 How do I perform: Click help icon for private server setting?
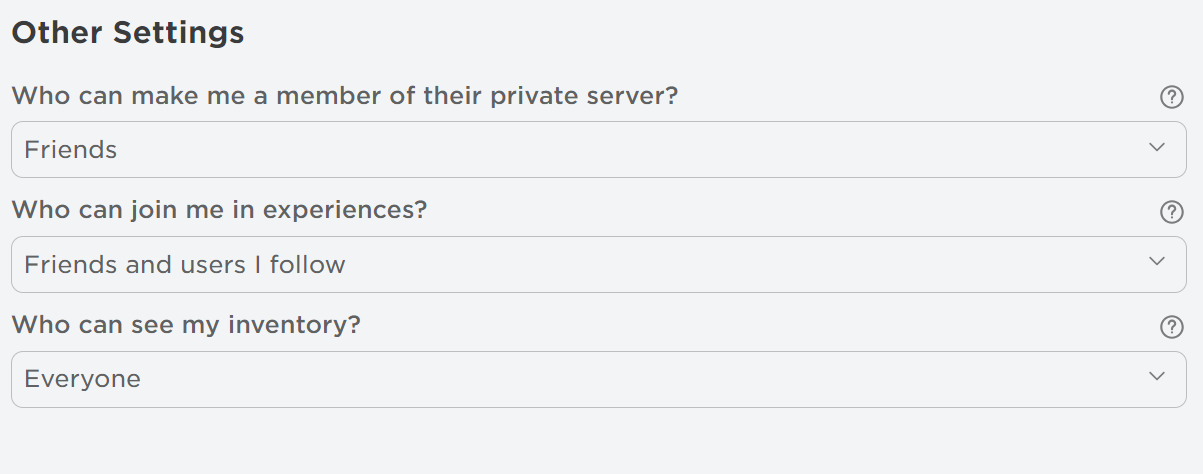(1171, 97)
